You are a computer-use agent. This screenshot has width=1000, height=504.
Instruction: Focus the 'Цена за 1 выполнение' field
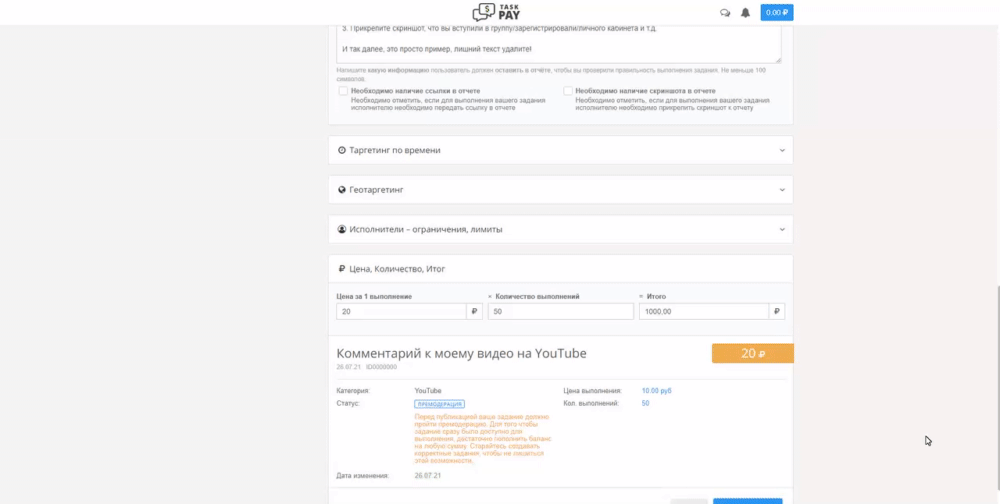[401, 311]
